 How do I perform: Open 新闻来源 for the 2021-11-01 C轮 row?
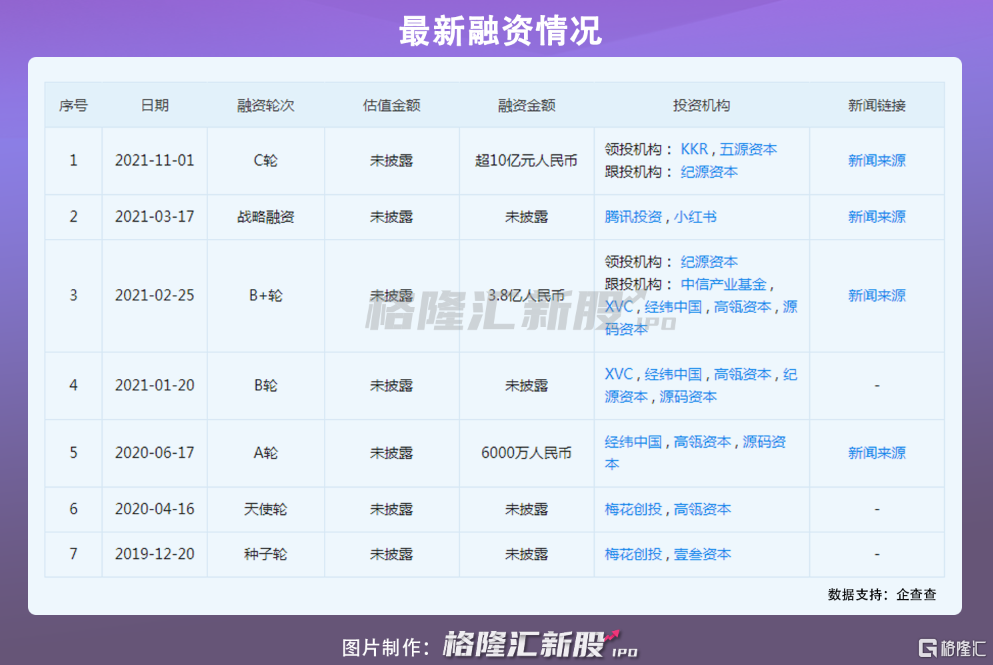[x=876, y=160]
